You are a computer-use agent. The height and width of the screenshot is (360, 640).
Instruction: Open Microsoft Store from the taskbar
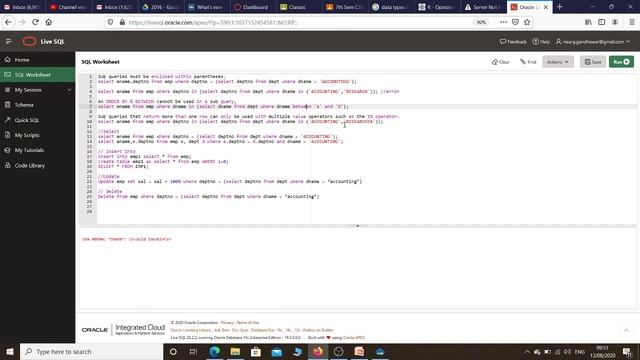tap(256, 351)
